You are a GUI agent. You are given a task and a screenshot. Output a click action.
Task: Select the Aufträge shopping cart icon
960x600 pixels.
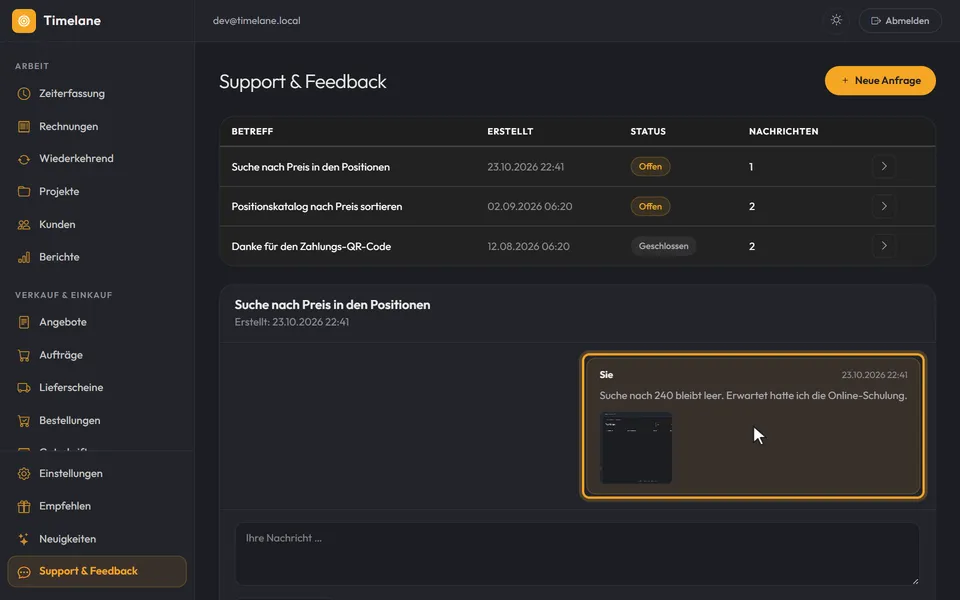24,355
